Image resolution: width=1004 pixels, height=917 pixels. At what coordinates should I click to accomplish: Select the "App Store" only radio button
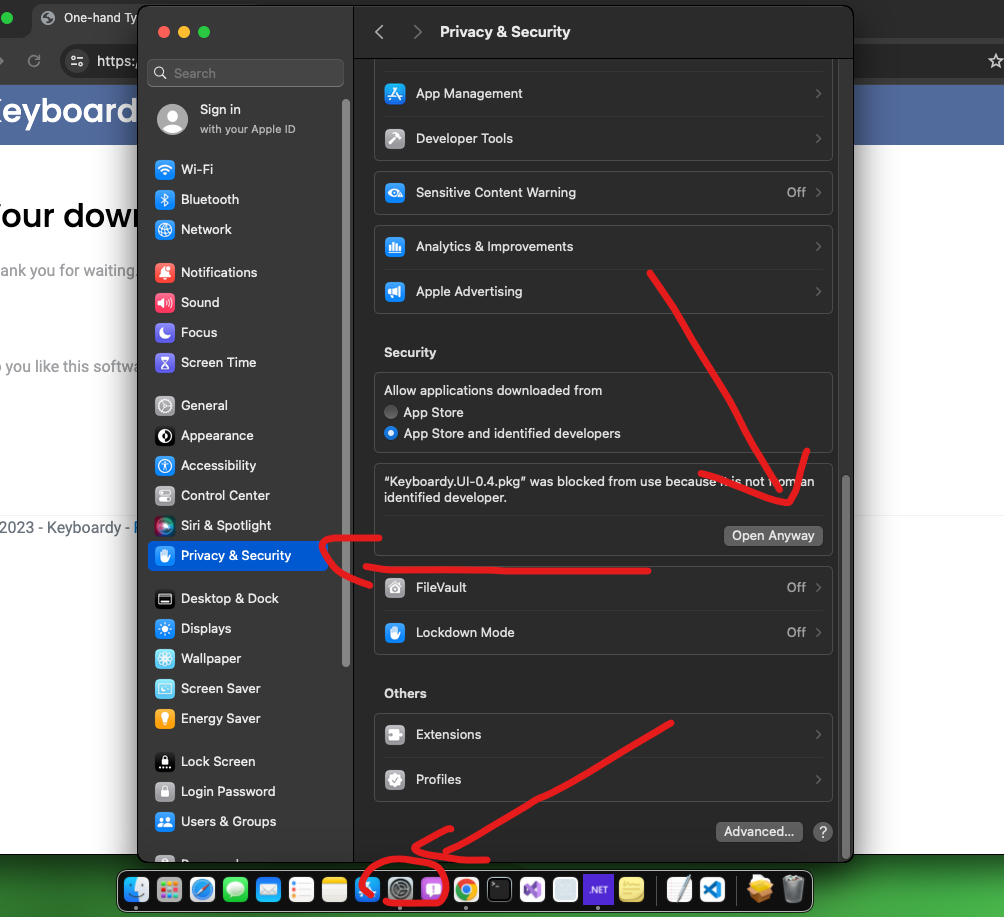pyautogui.click(x=391, y=412)
